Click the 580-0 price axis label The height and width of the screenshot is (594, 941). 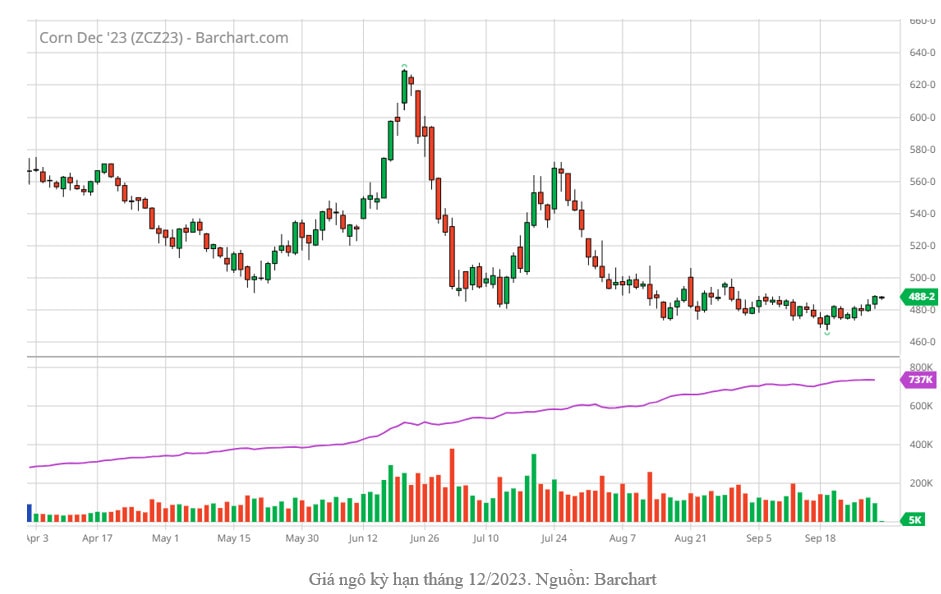(922, 149)
